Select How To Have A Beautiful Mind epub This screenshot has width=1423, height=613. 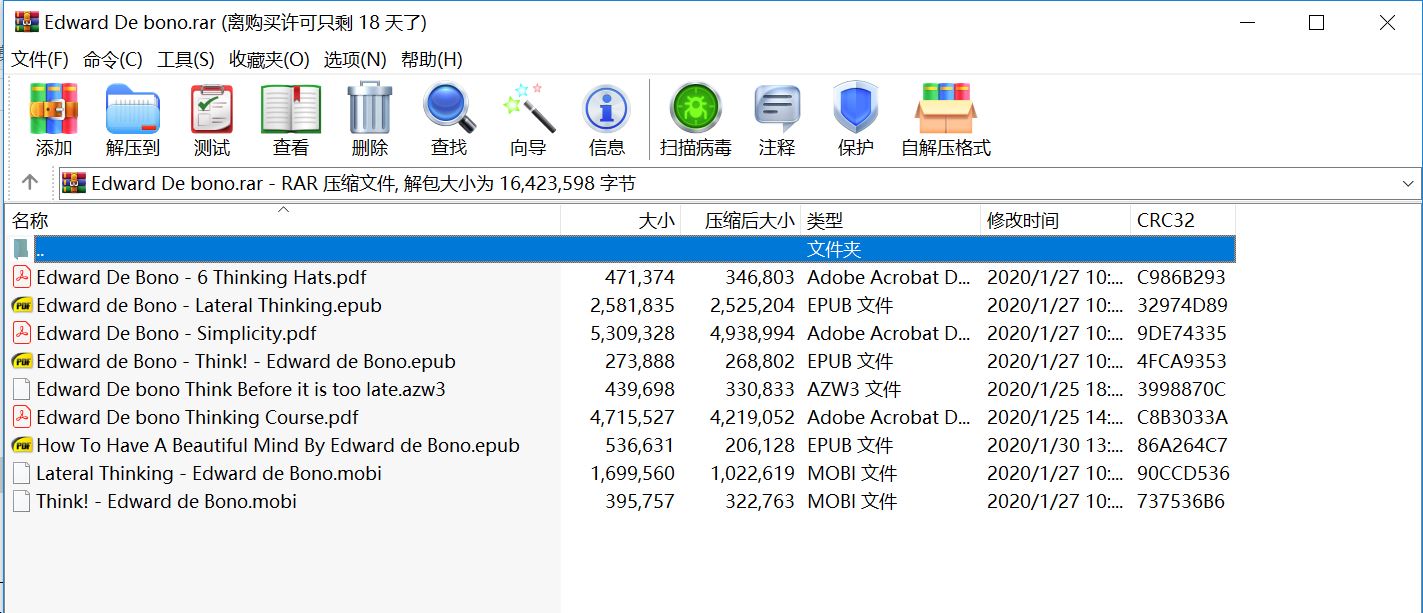278,445
